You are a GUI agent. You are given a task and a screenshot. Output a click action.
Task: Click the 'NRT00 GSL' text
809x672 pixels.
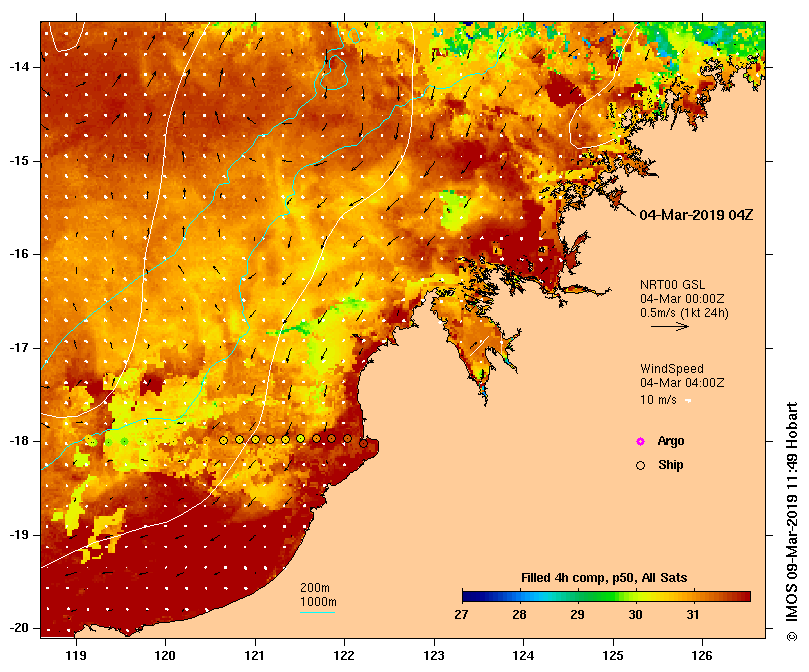pyautogui.click(x=672, y=285)
